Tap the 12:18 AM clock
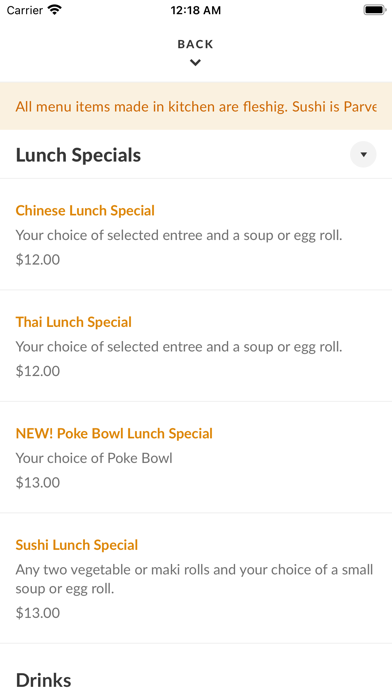 [195, 10]
